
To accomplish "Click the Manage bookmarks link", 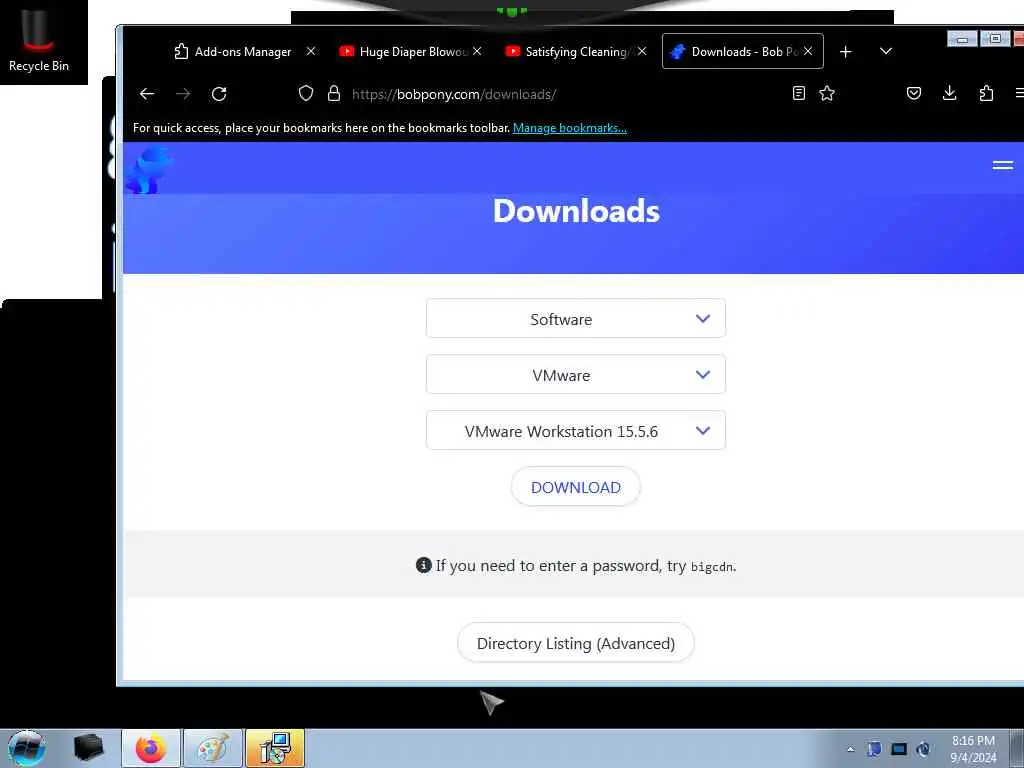I will tap(569, 128).
